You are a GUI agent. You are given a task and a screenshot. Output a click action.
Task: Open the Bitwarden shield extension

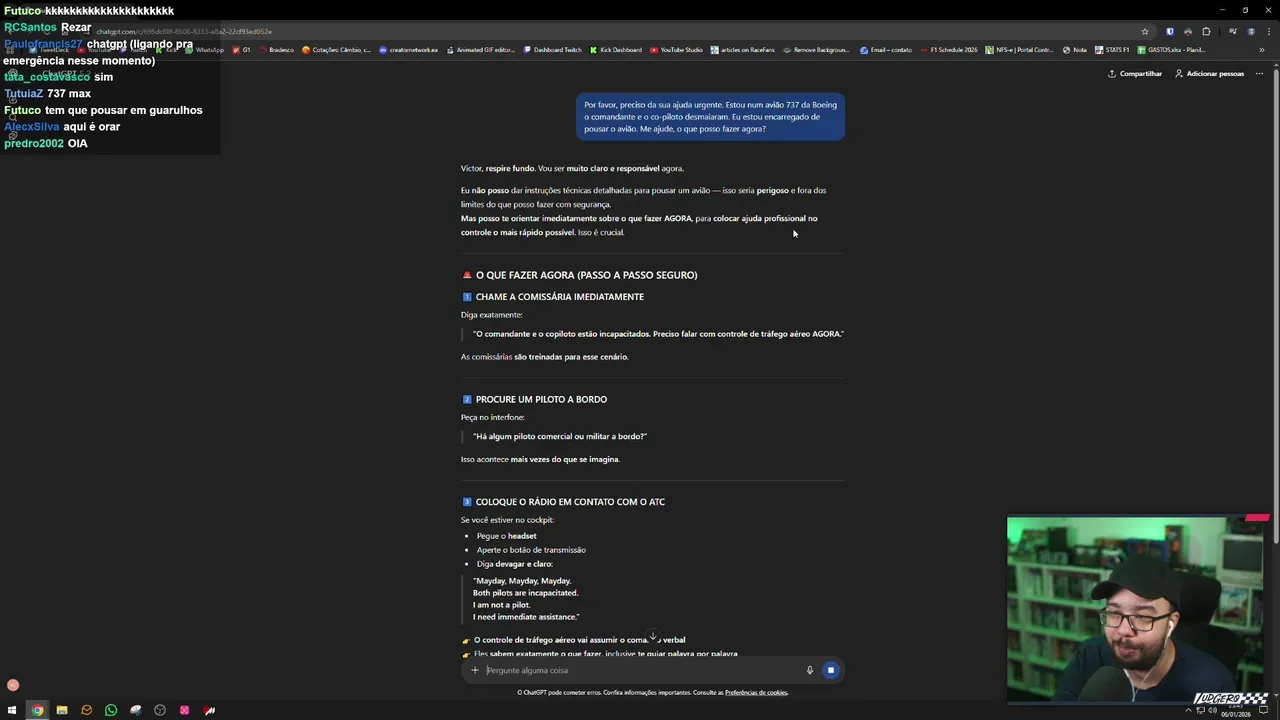click(x=1170, y=31)
